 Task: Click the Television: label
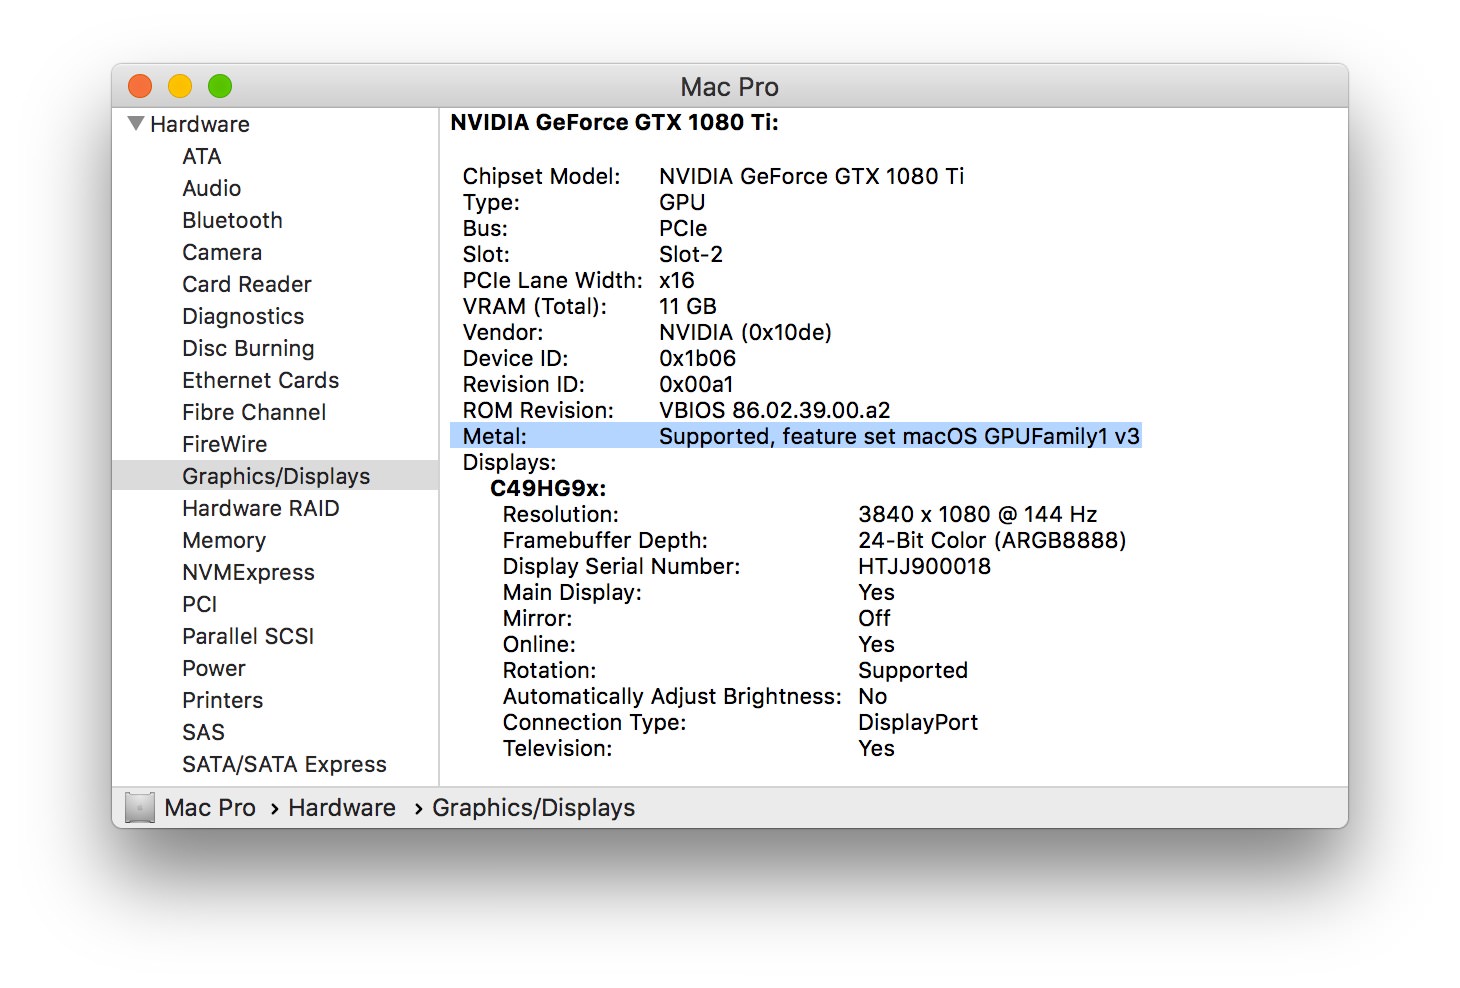coord(557,748)
